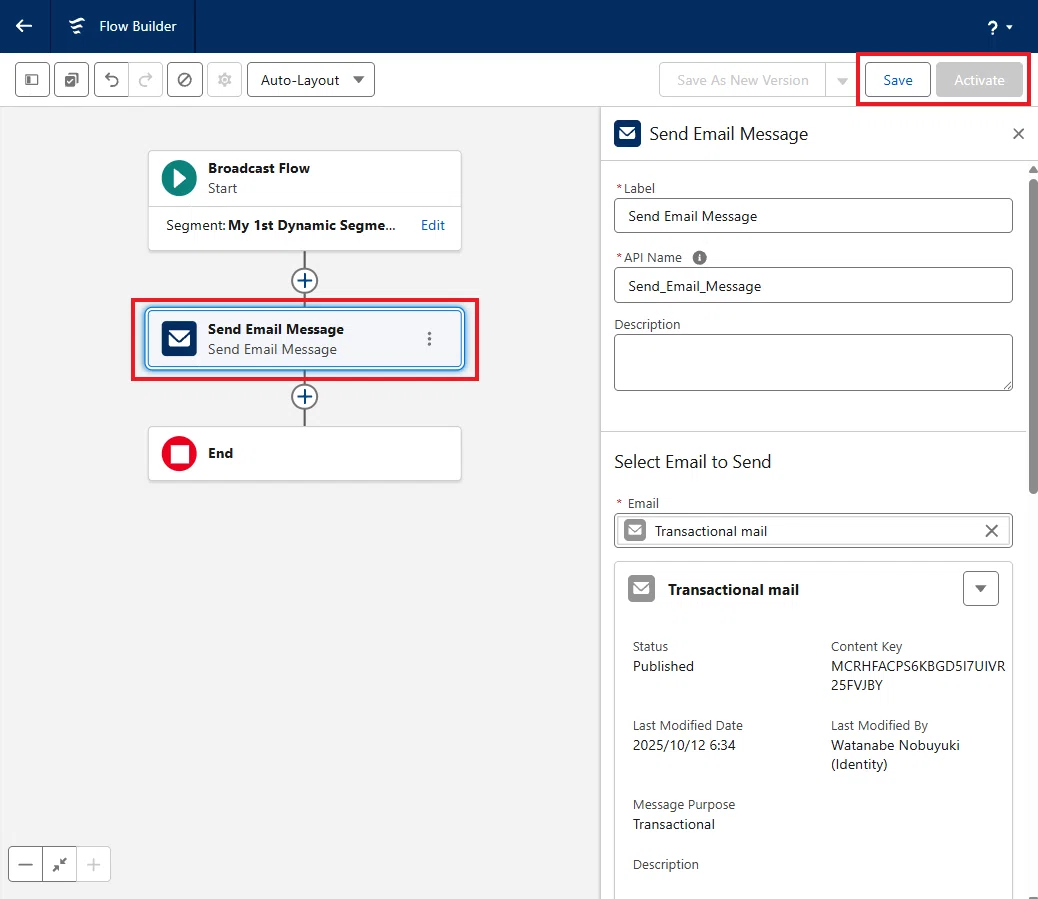
Task: Add element after the Broadcast Flow start
Action: [x=305, y=281]
